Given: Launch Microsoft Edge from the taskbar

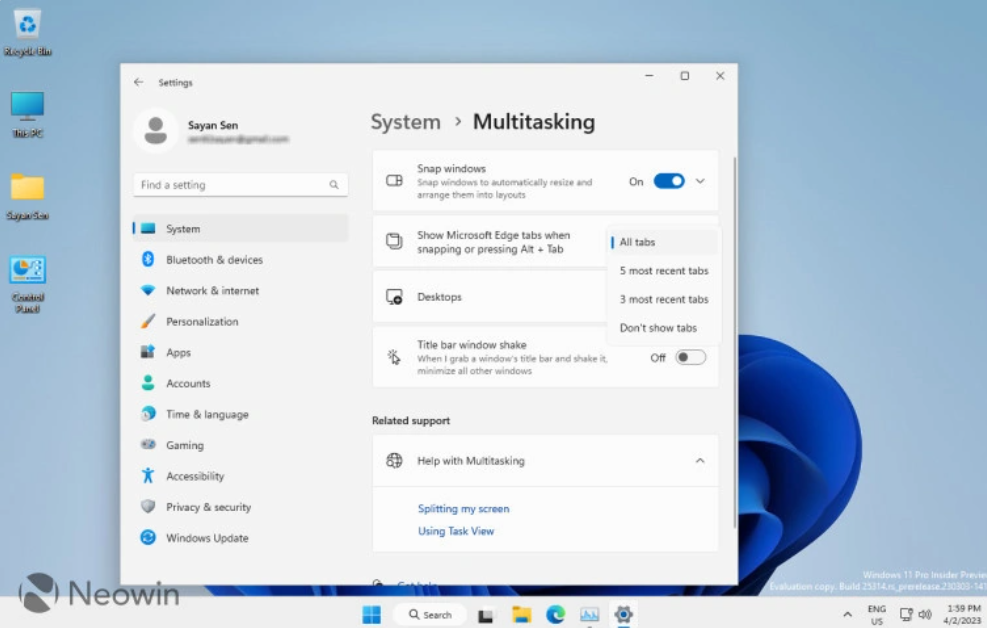Looking at the screenshot, I should (x=555, y=614).
